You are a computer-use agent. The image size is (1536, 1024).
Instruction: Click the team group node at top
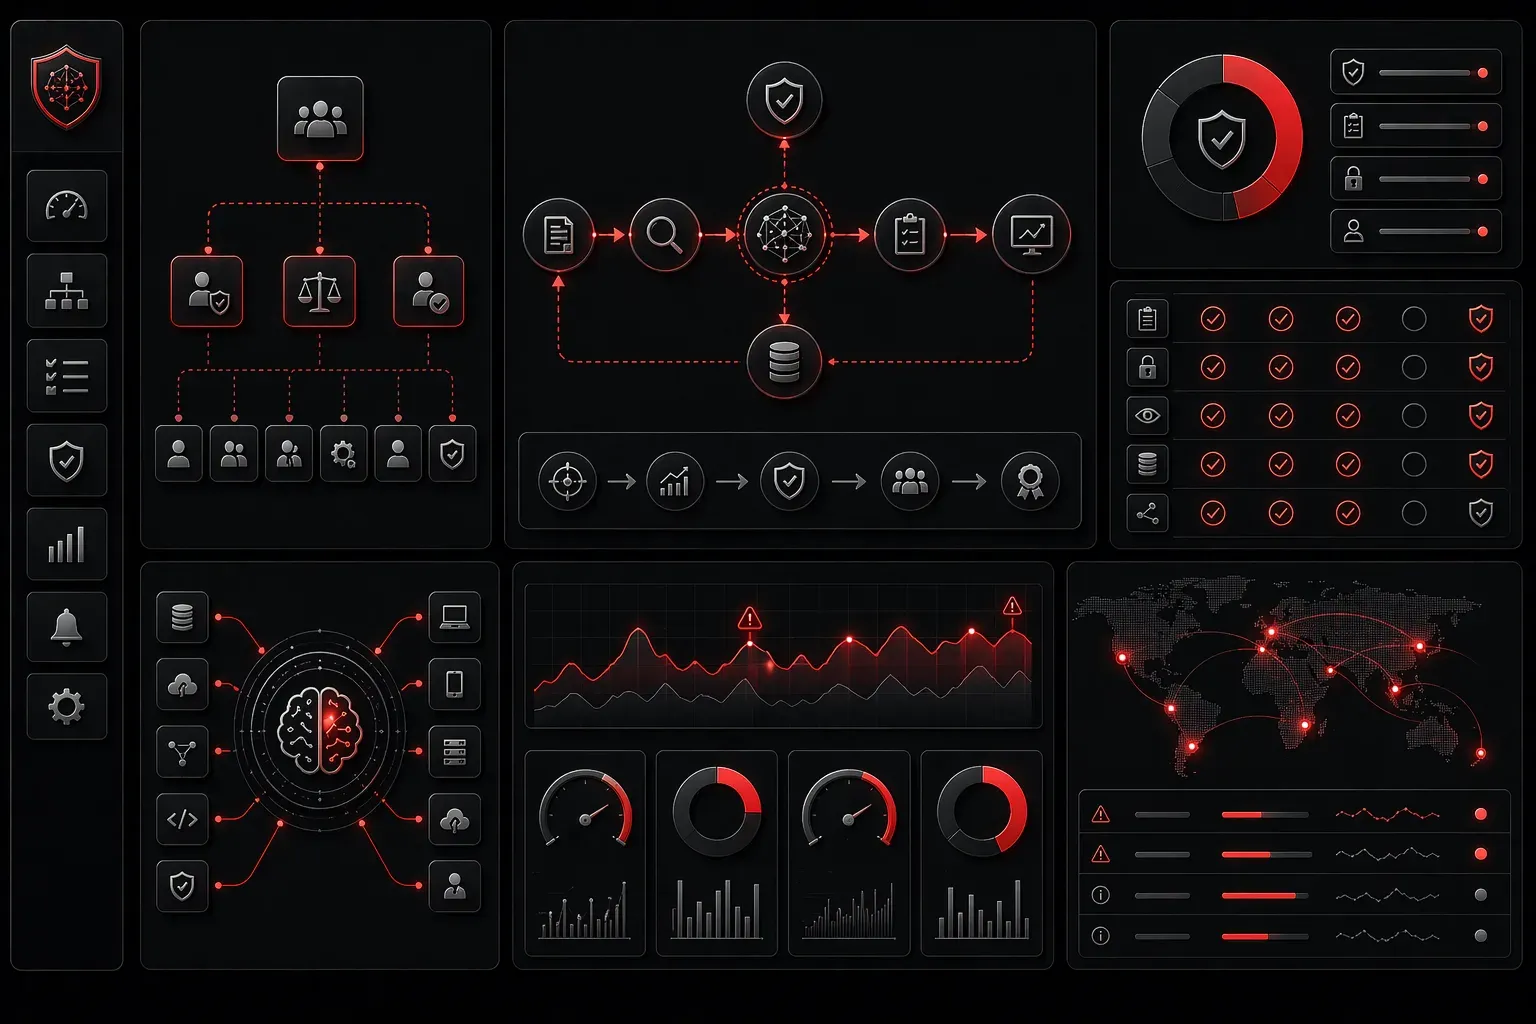coord(320,119)
